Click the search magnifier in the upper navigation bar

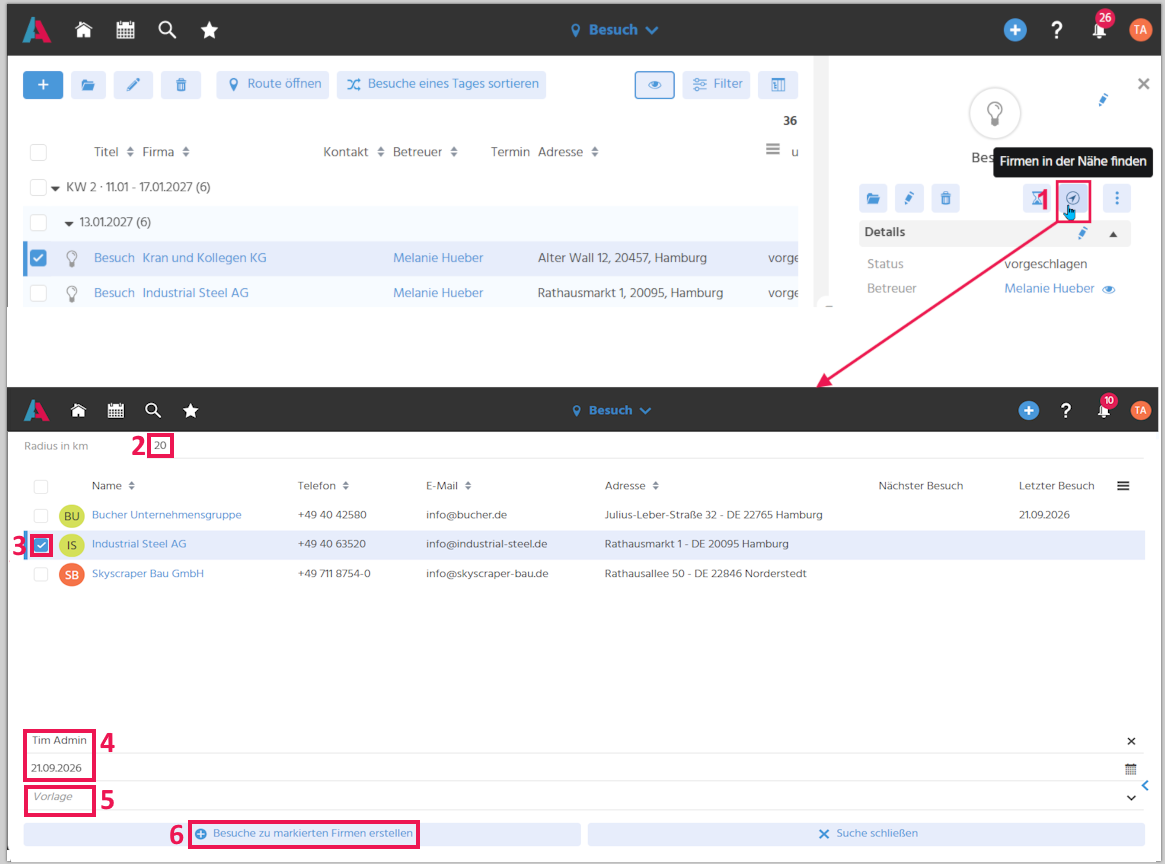(x=167, y=30)
